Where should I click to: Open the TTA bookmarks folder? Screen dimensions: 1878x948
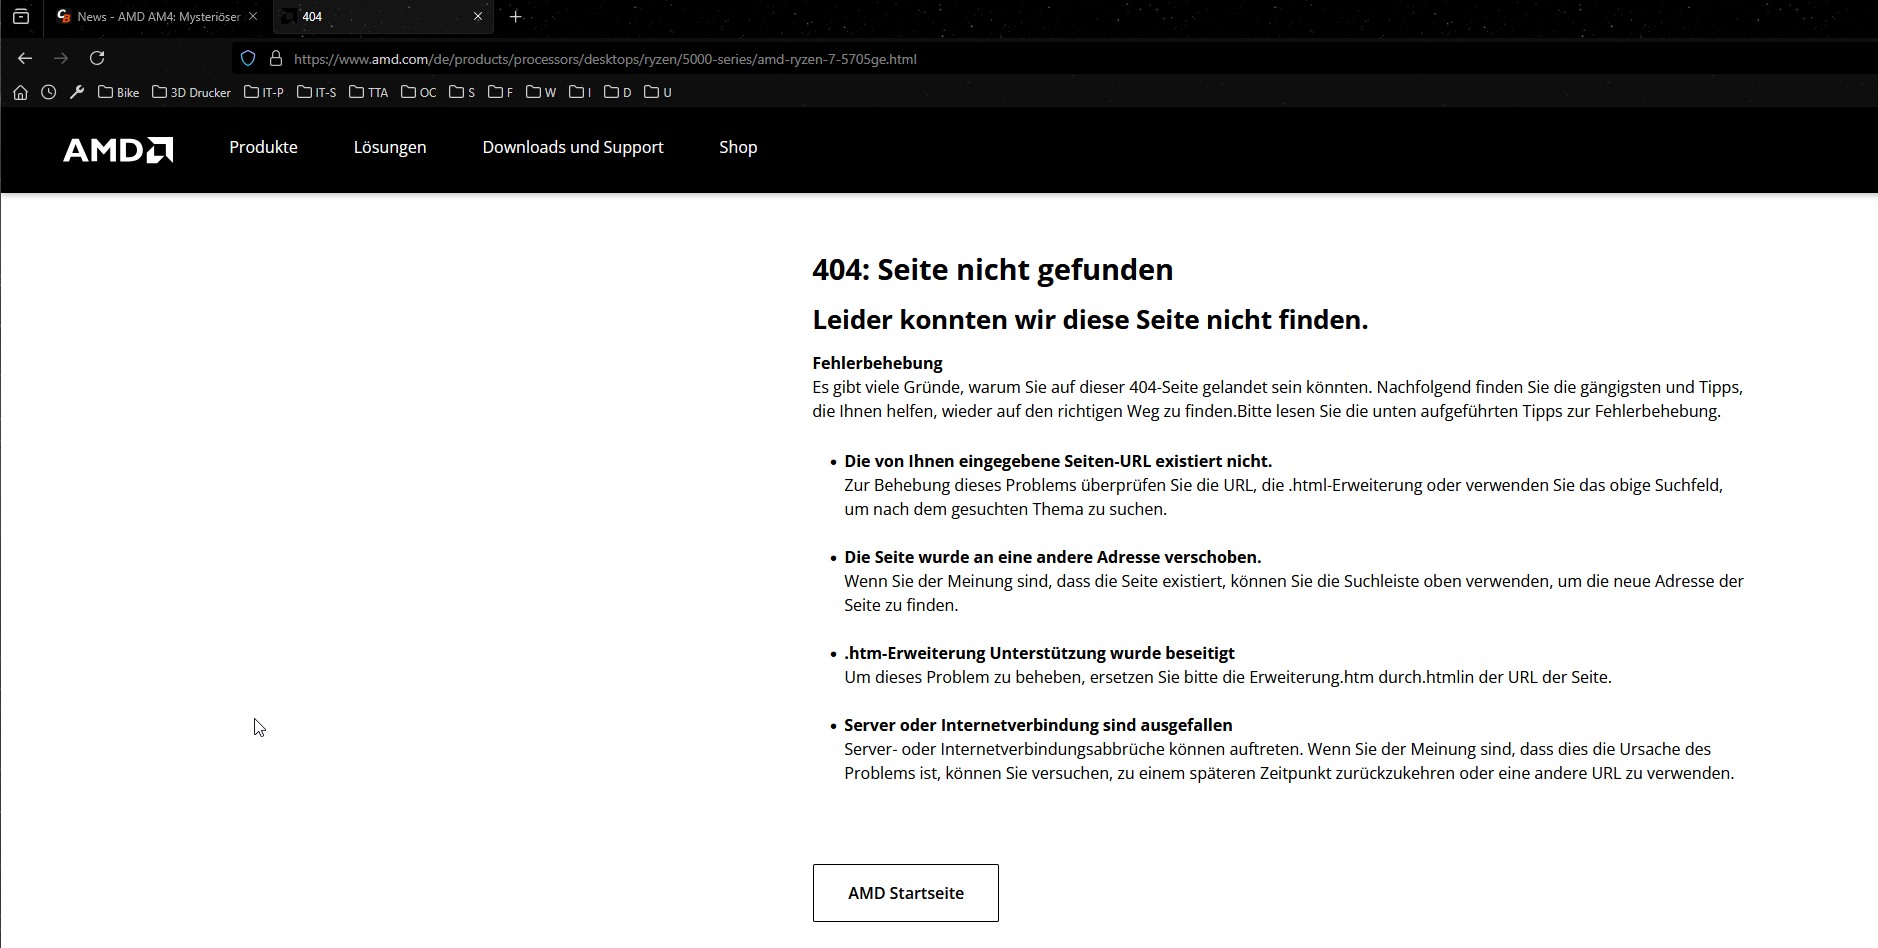click(x=368, y=92)
